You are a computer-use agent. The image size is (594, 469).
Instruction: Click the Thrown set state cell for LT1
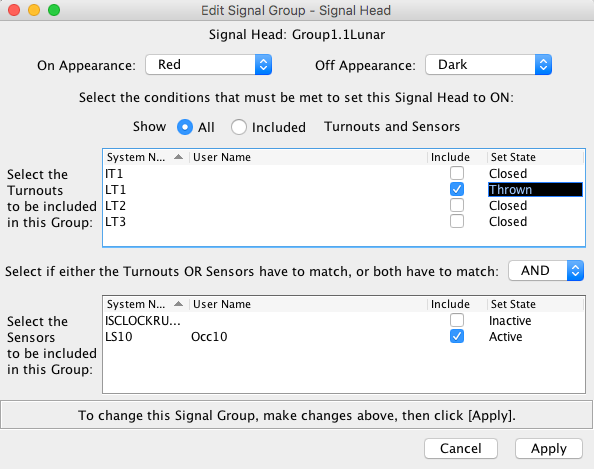tap(535, 189)
